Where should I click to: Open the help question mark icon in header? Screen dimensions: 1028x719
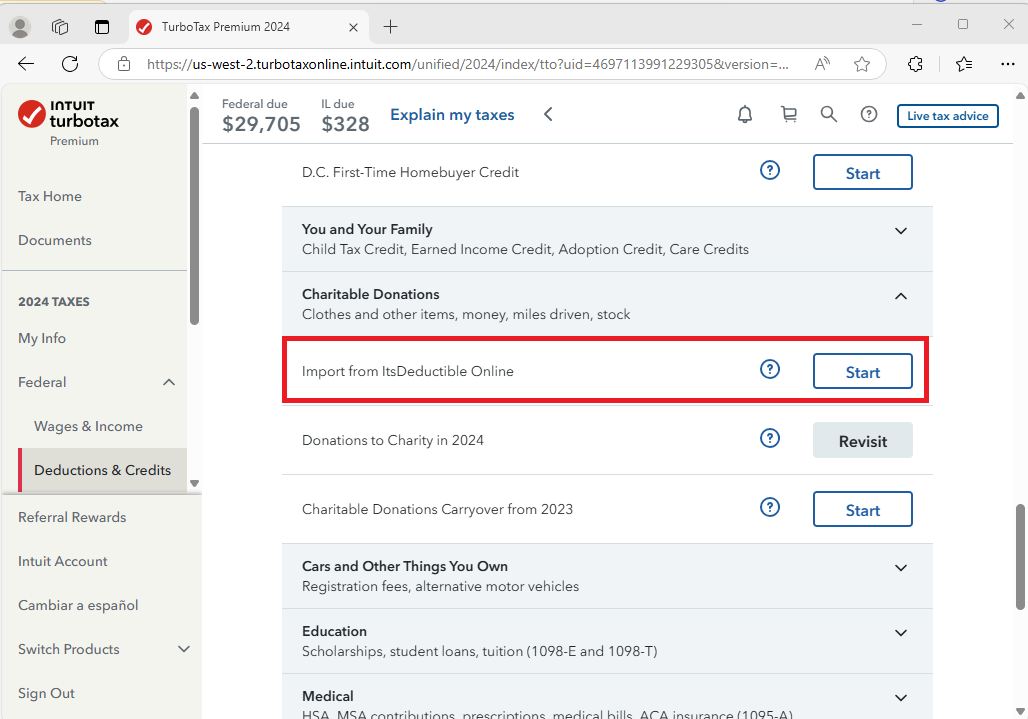869,115
